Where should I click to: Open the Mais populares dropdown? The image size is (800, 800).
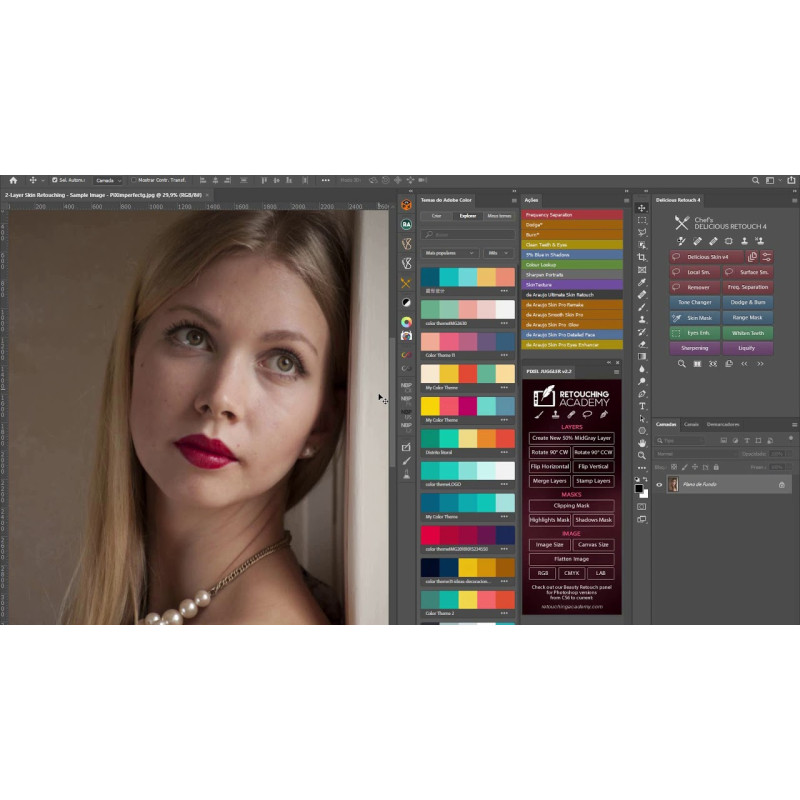[449, 253]
